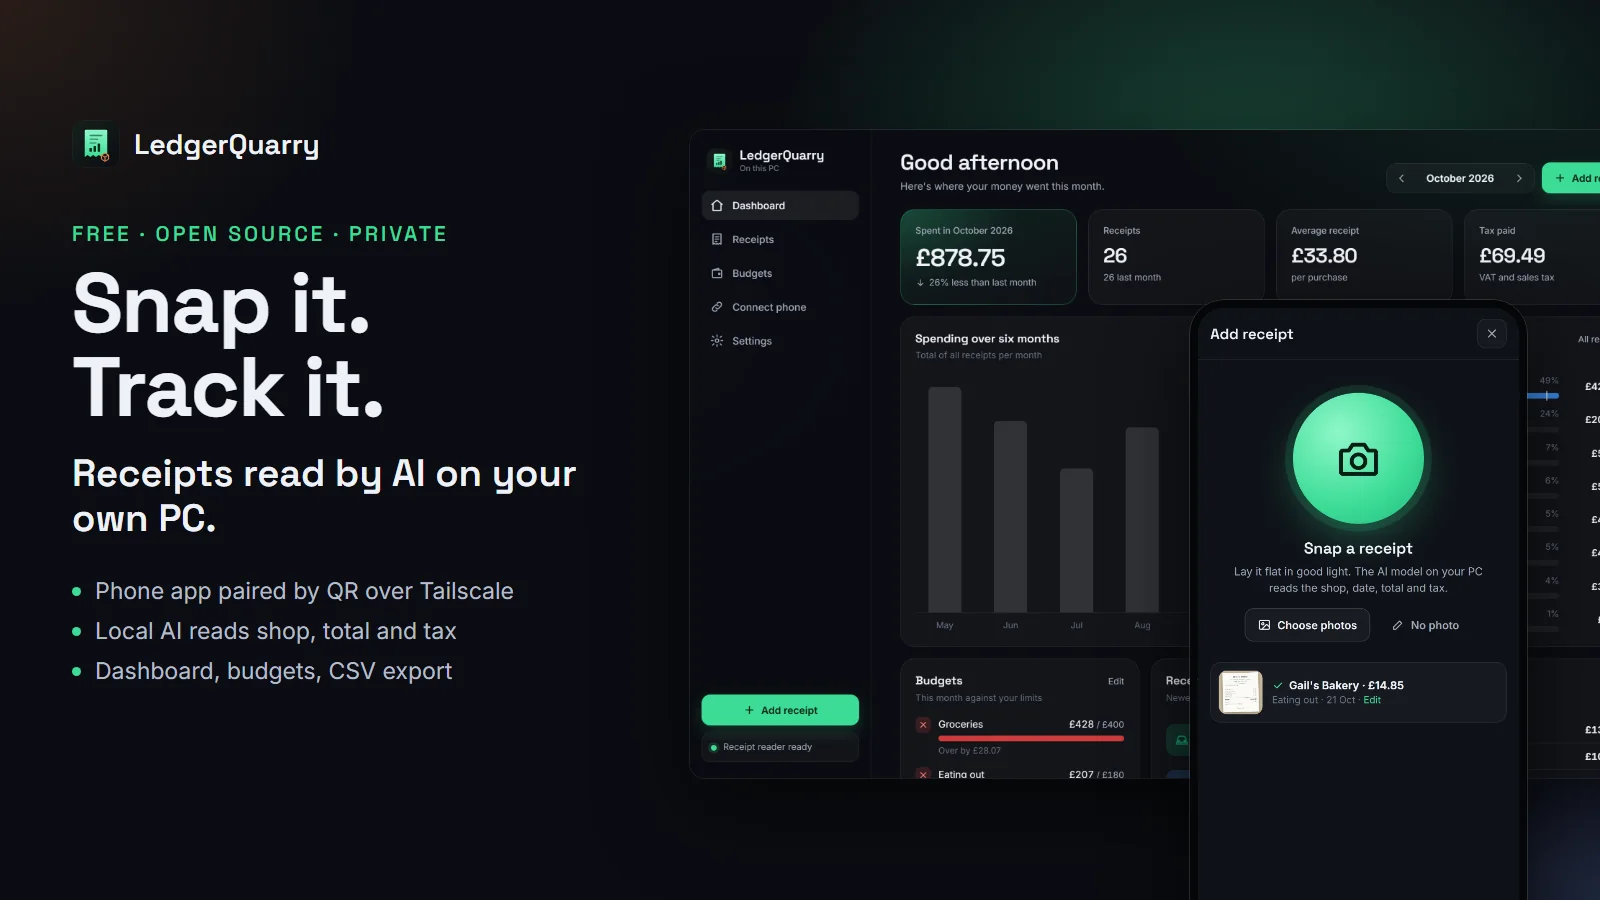The image size is (1600, 900).
Task: Click the red X icon beside Groceries
Action: click(x=923, y=725)
